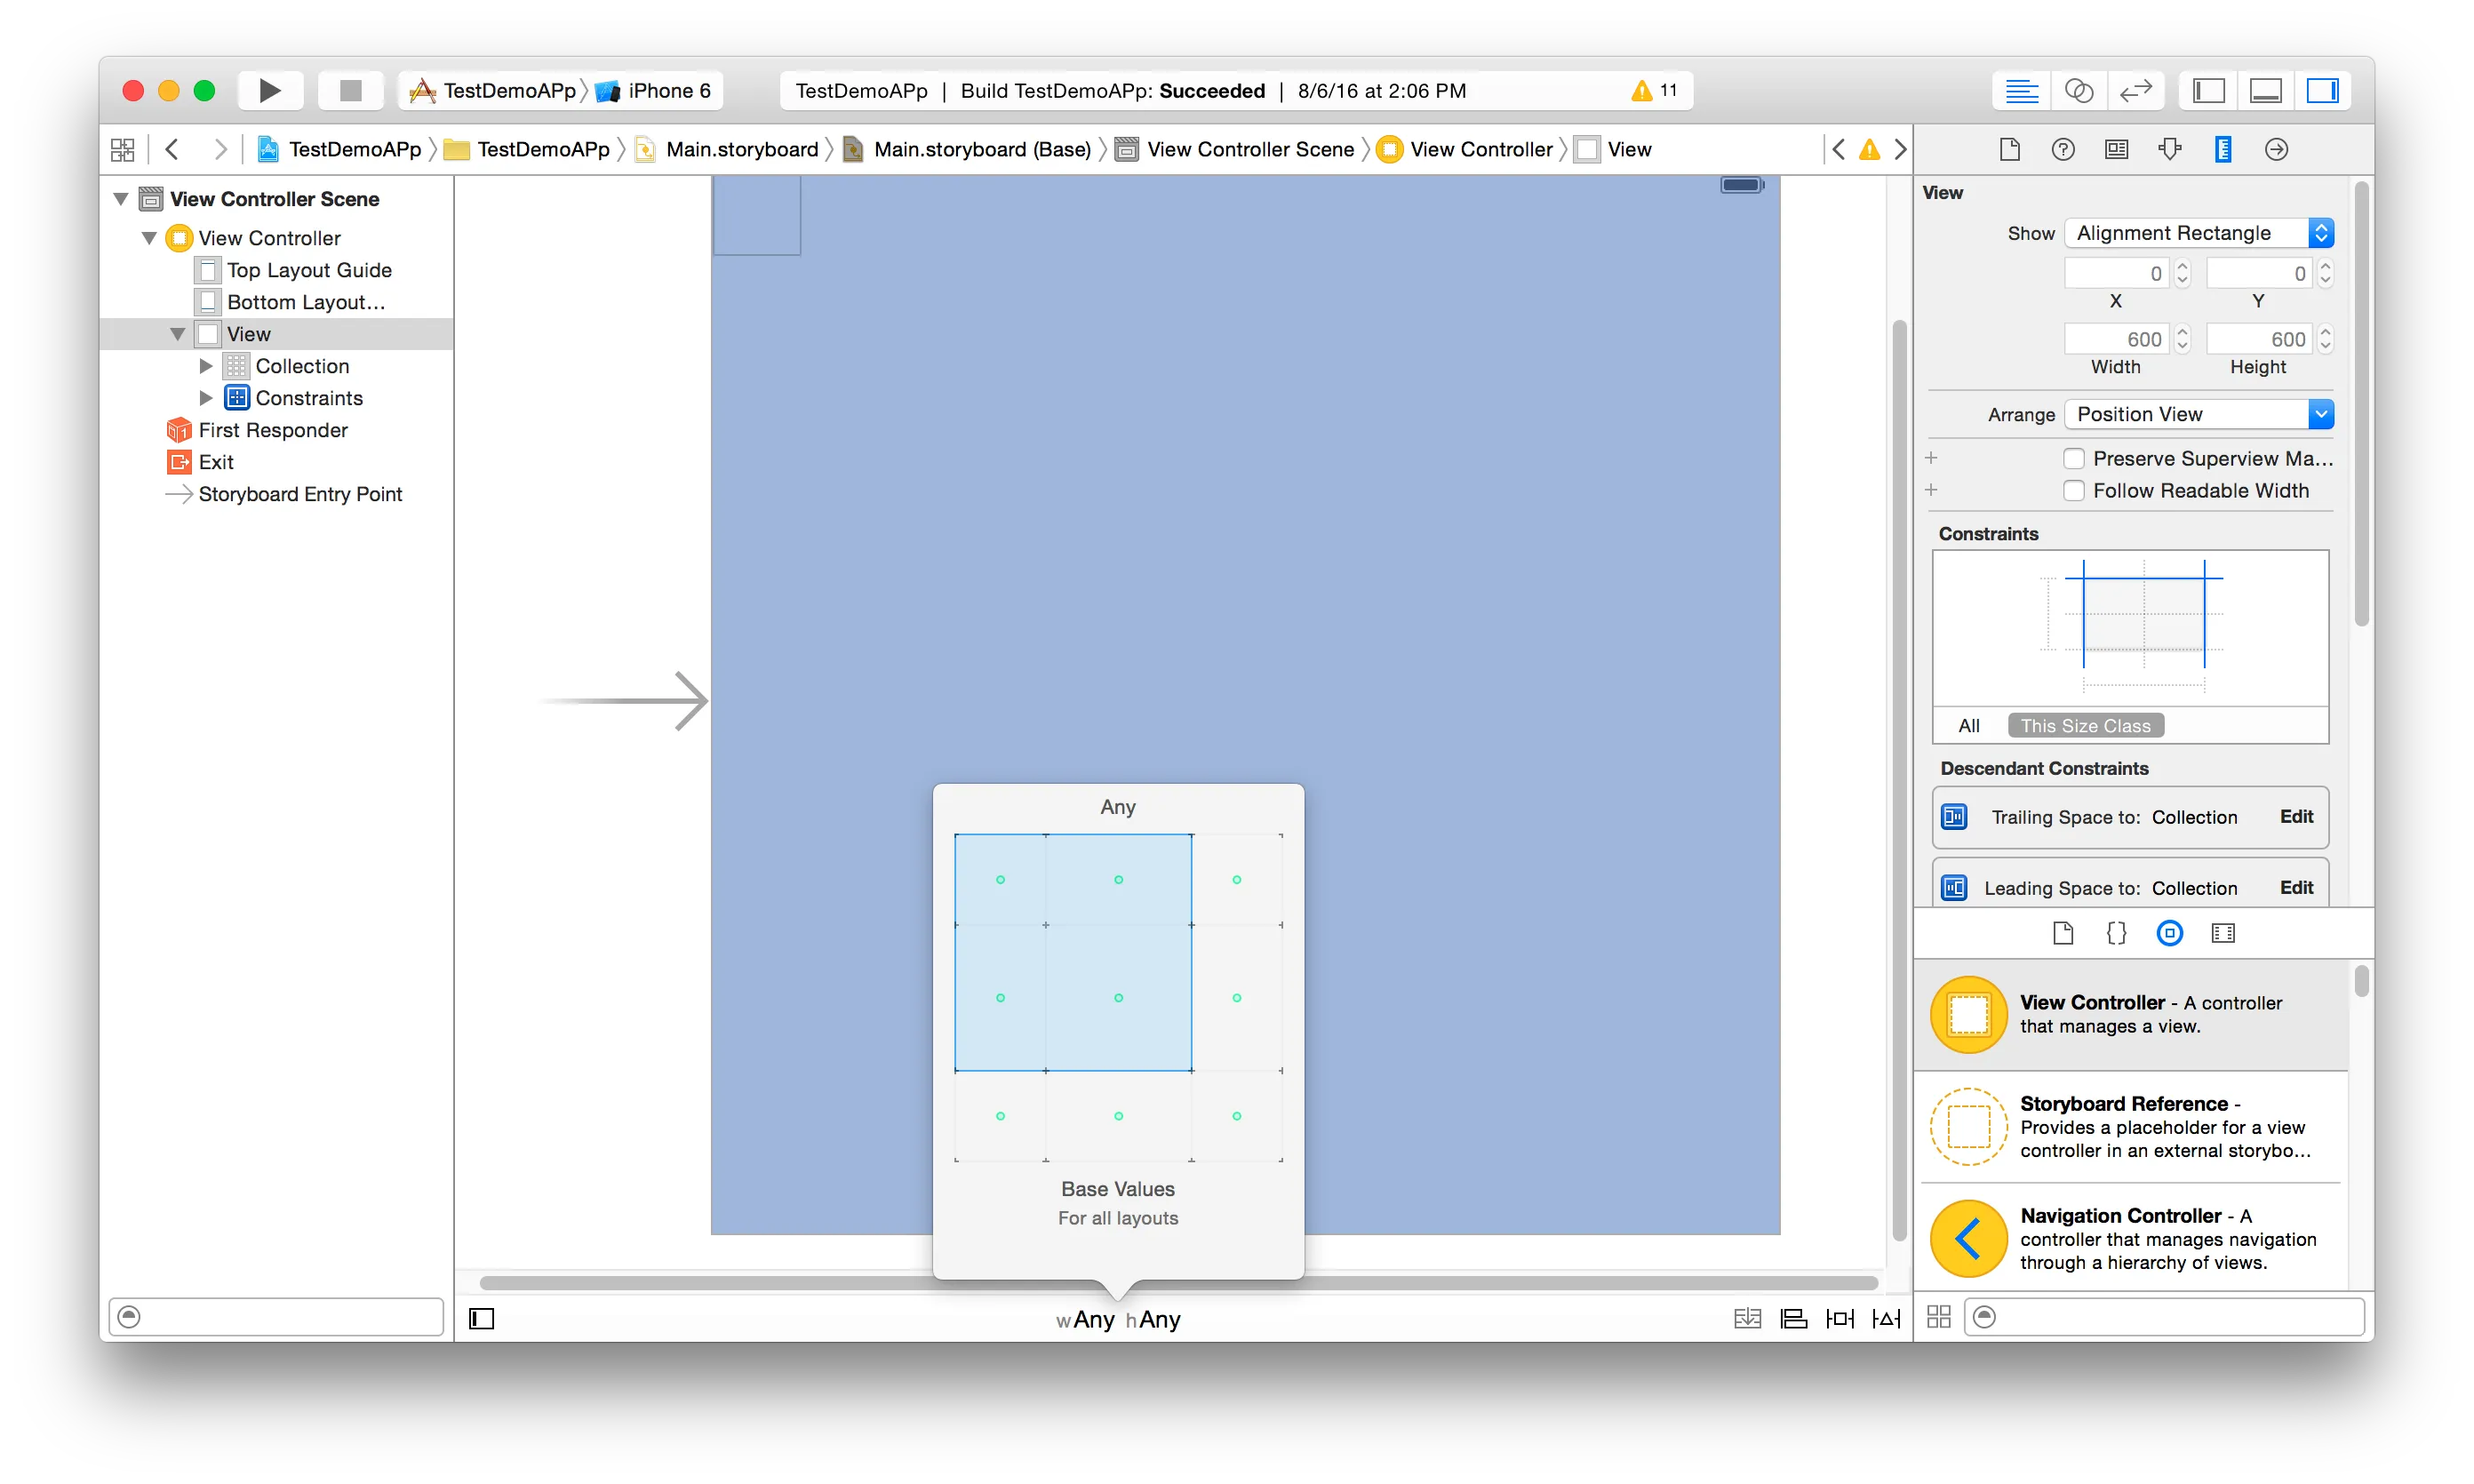Expand the Collection tree item
The width and height of the screenshot is (2474, 1484).
tap(206, 366)
